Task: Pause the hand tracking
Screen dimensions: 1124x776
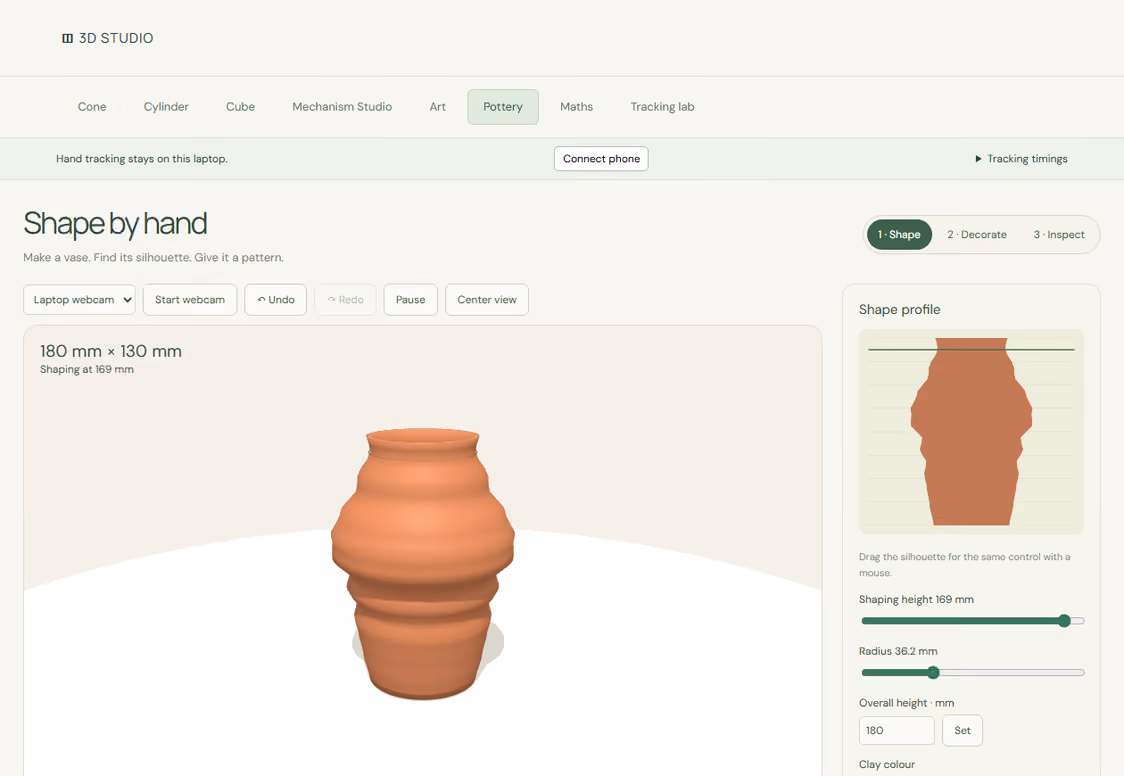Action: tap(410, 300)
